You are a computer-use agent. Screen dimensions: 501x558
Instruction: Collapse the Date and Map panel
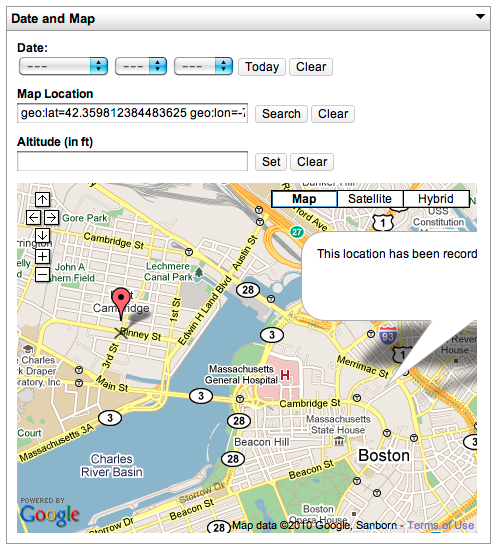coord(480,16)
